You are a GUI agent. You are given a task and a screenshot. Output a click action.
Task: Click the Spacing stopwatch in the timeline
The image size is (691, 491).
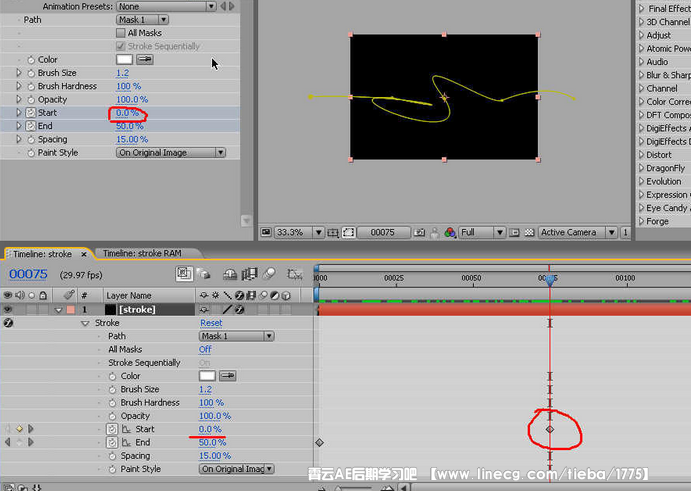112,456
